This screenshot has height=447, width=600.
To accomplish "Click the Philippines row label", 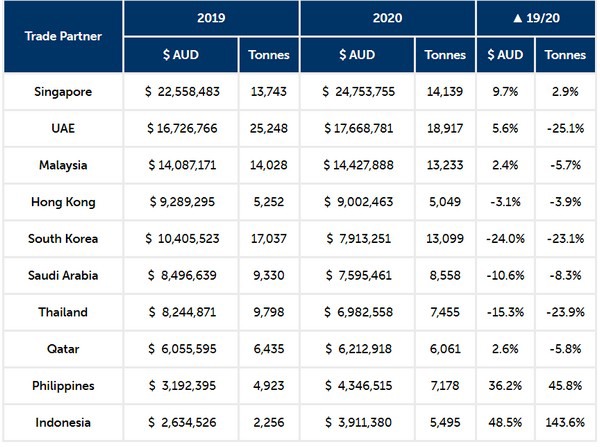I will (63, 386).
